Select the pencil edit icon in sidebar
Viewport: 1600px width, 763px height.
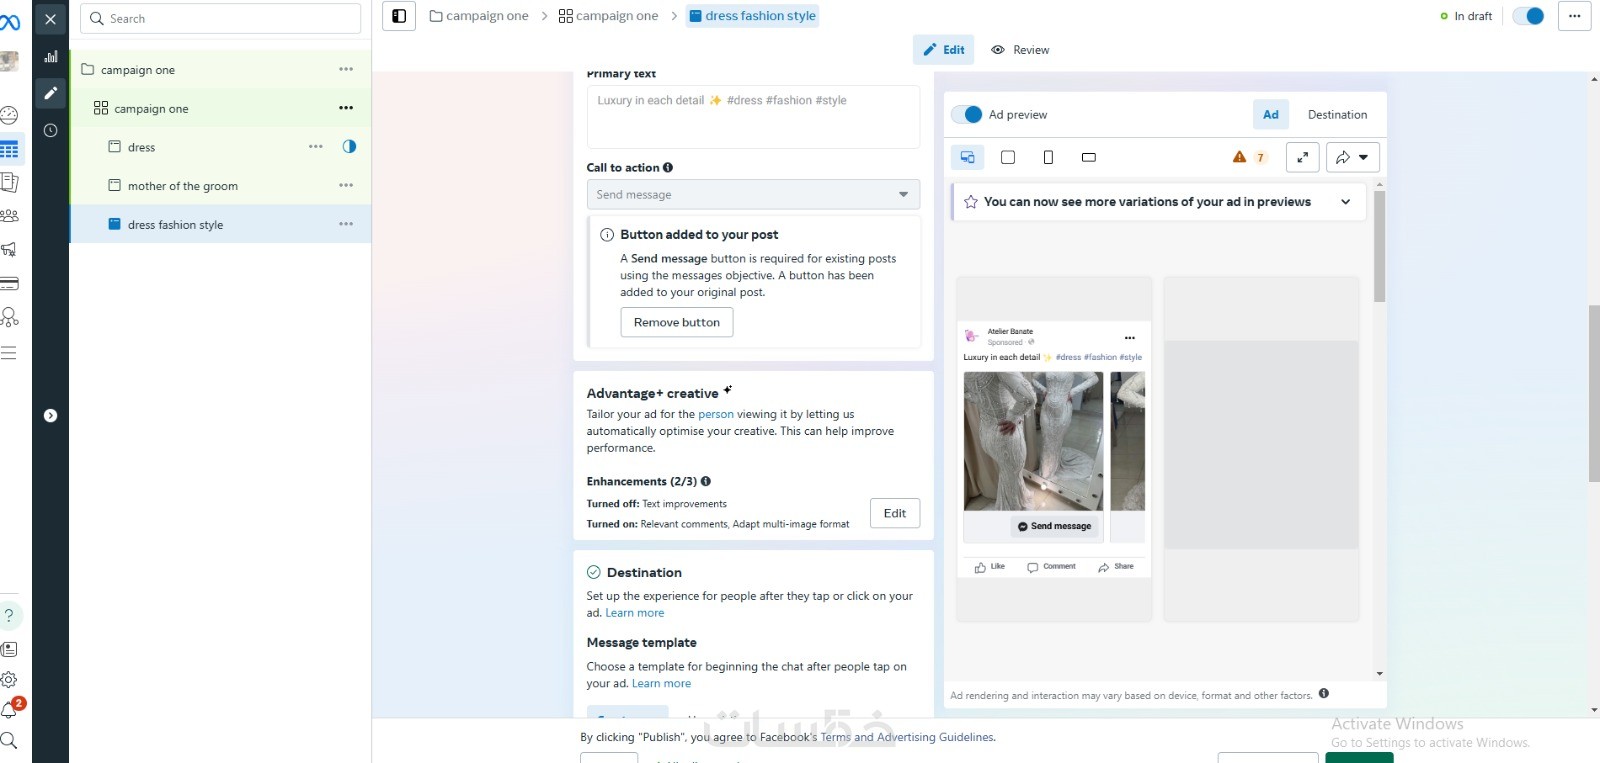click(50, 93)
